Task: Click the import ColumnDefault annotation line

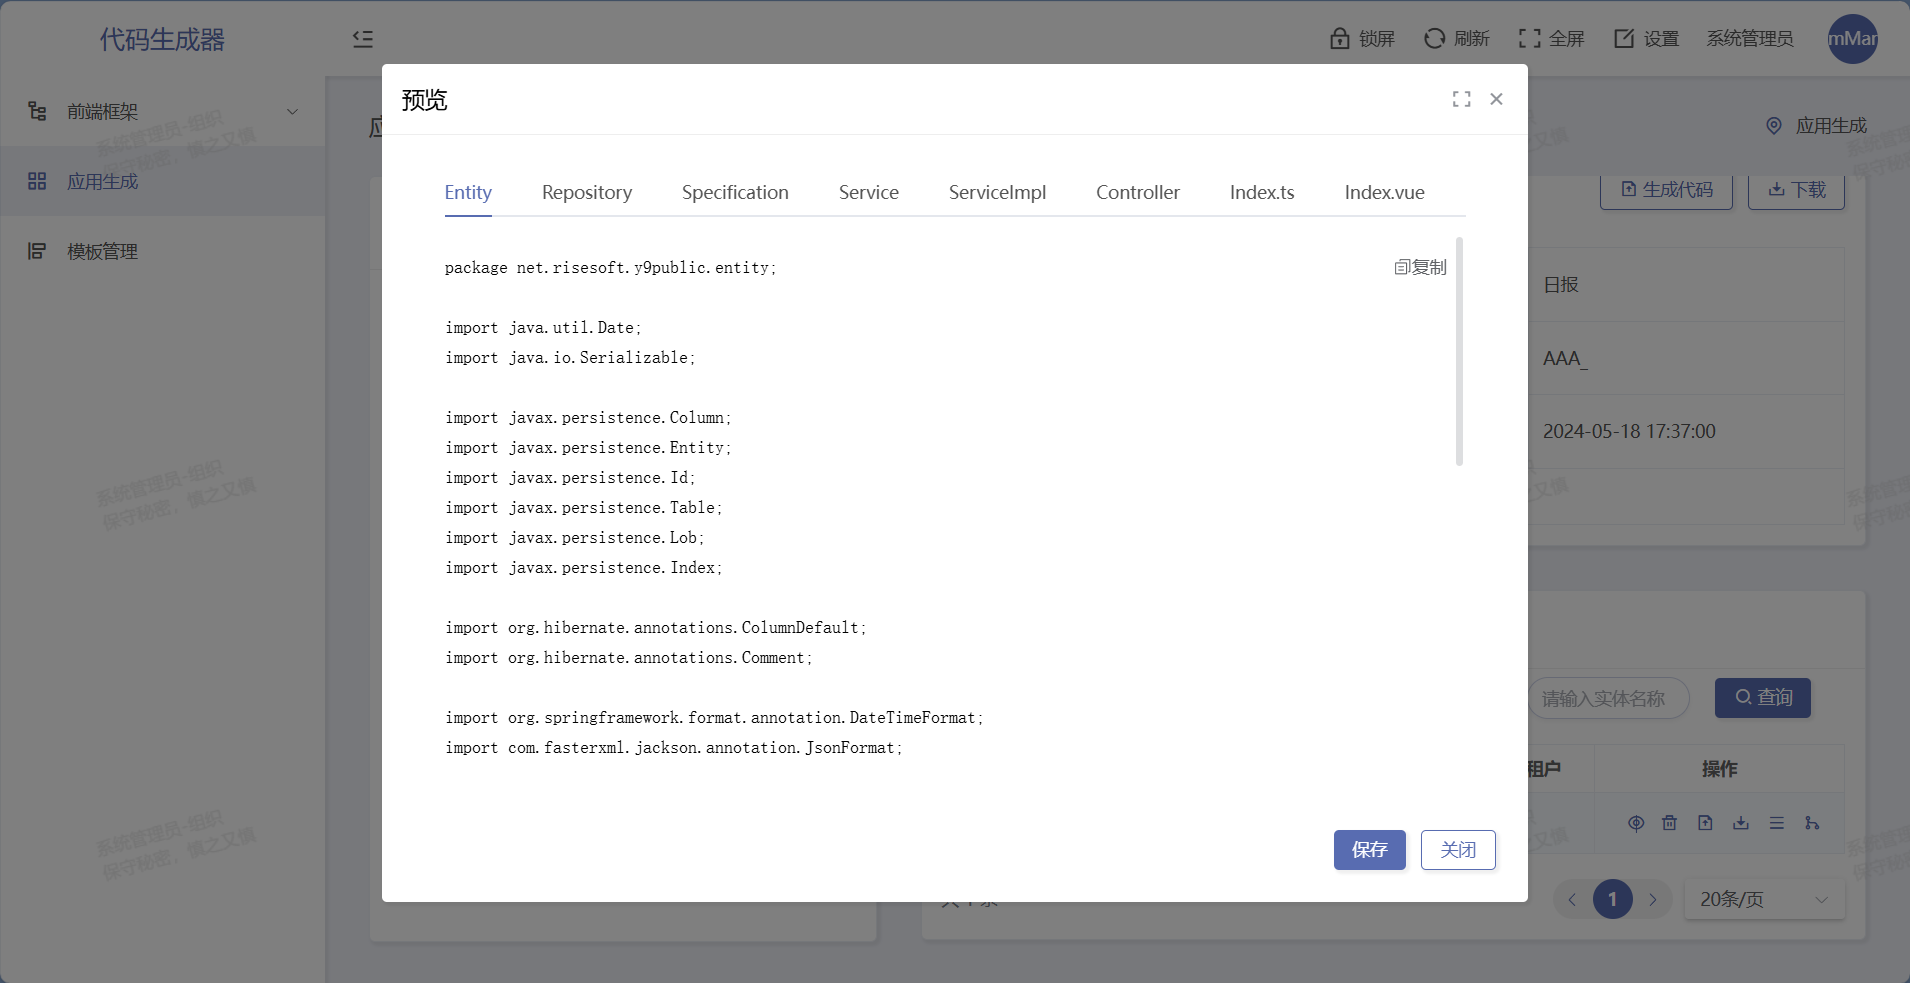Action: (656, 628)
